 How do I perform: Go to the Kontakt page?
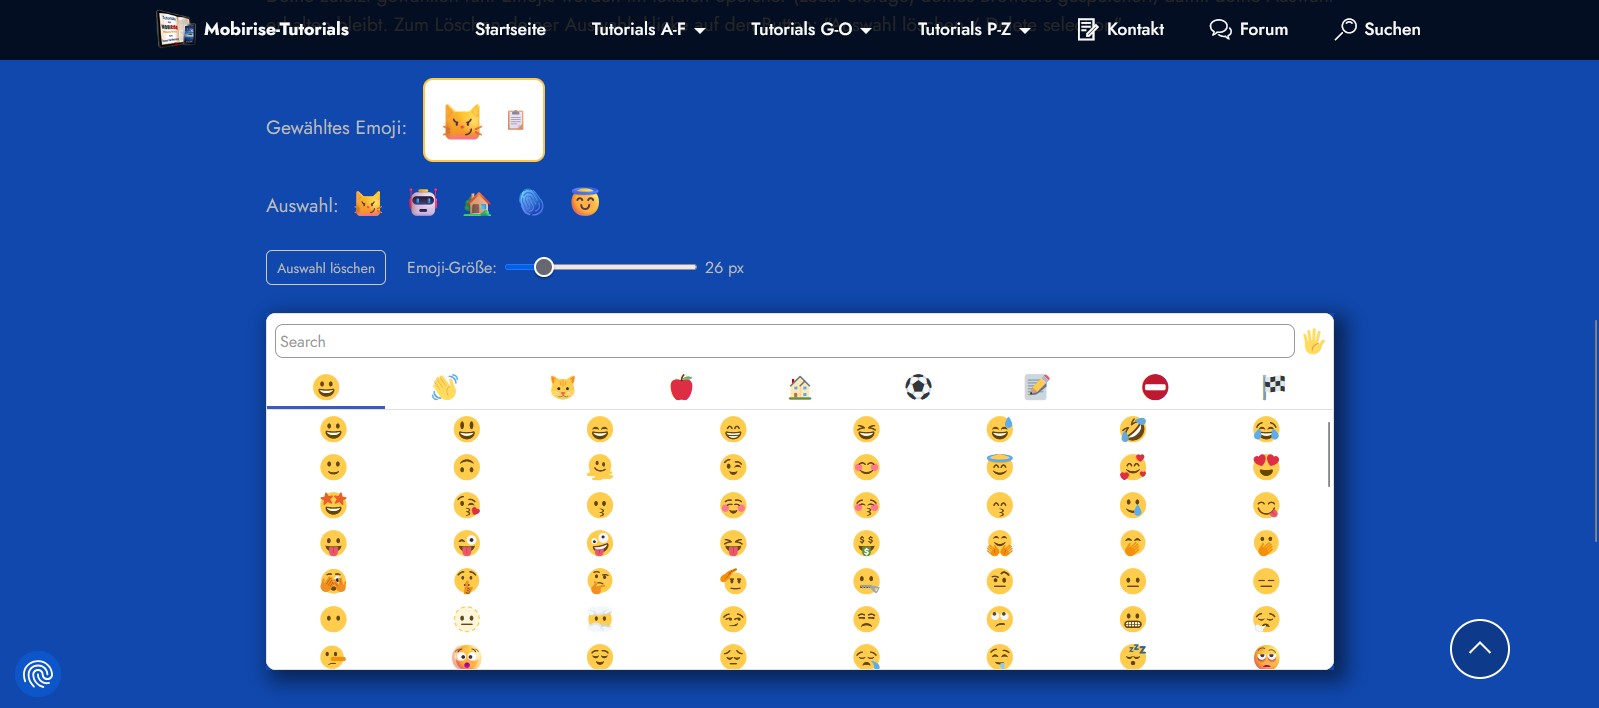point(1120,30)
